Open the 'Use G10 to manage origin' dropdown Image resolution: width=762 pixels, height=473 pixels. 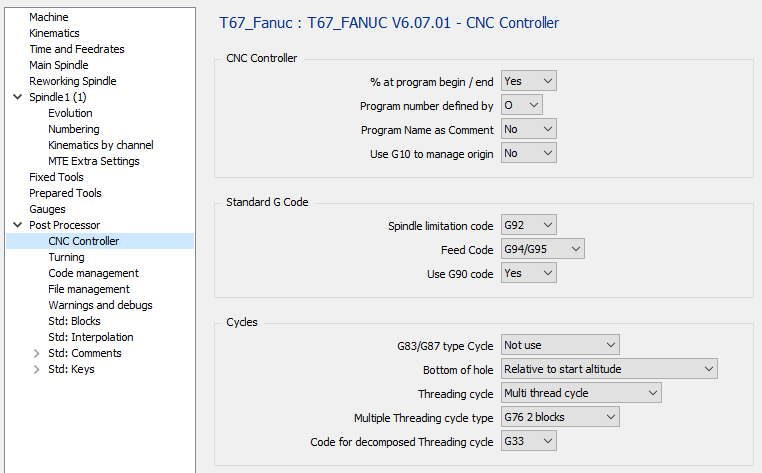click(528, 153)
